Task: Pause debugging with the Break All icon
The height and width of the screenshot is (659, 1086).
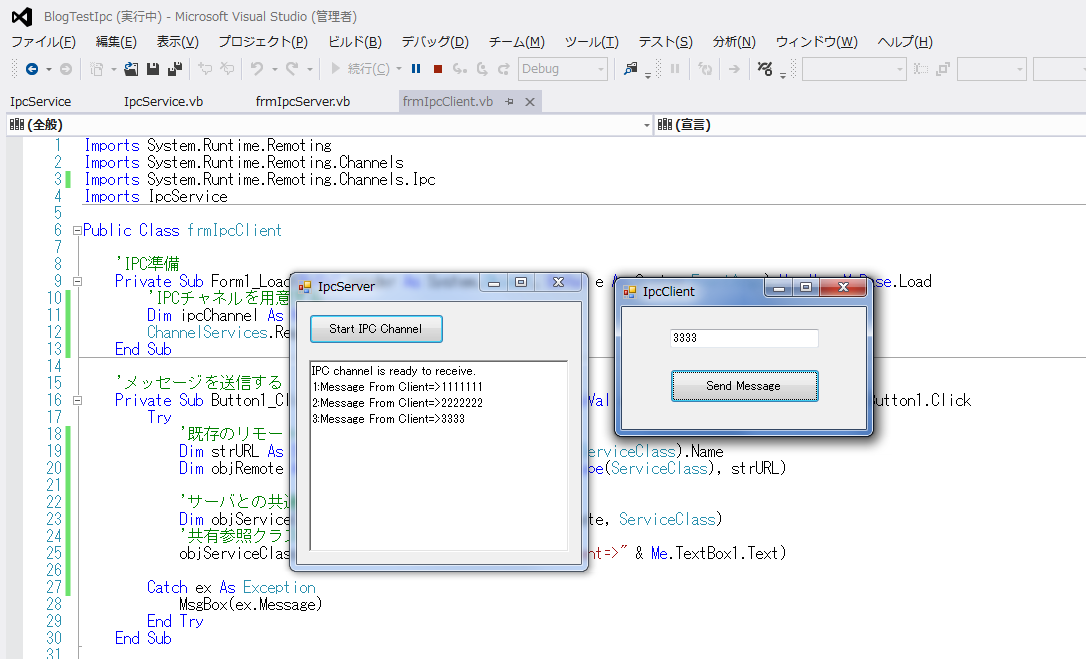Action: [416, 69]
